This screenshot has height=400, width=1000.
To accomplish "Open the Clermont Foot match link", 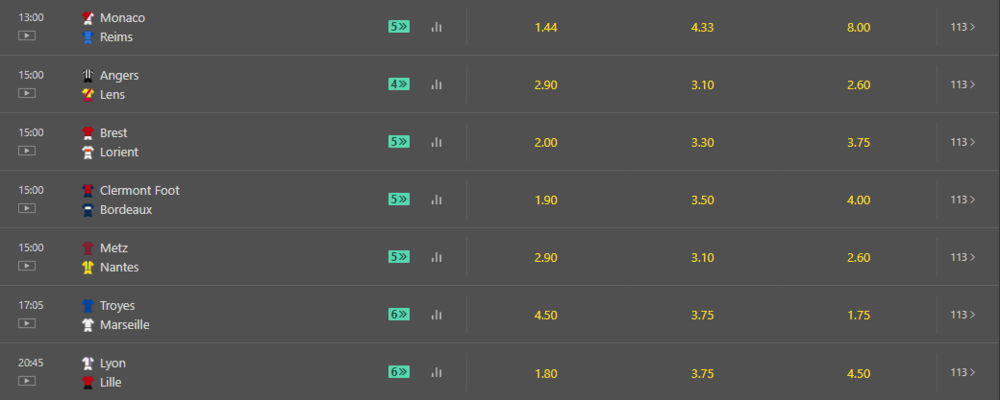I will [140, 190].
